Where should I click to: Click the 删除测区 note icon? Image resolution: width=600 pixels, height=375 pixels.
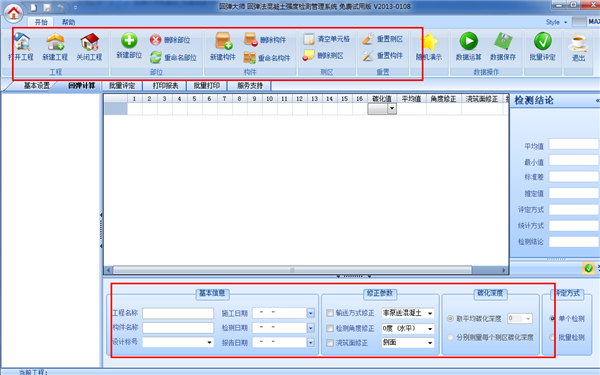tap(308, 56)
